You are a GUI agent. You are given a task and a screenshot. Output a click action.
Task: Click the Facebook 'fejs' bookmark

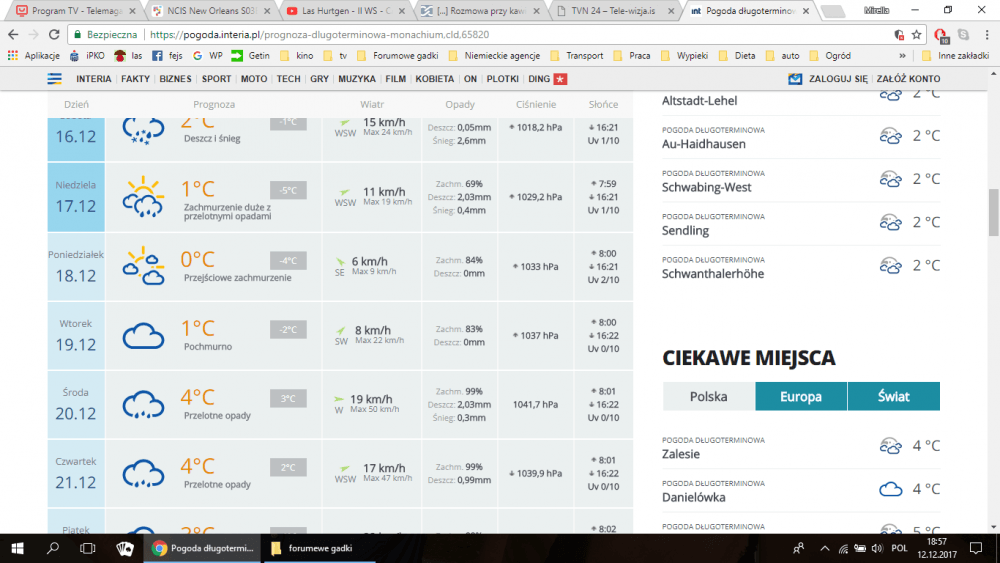[x=166, y=56]
